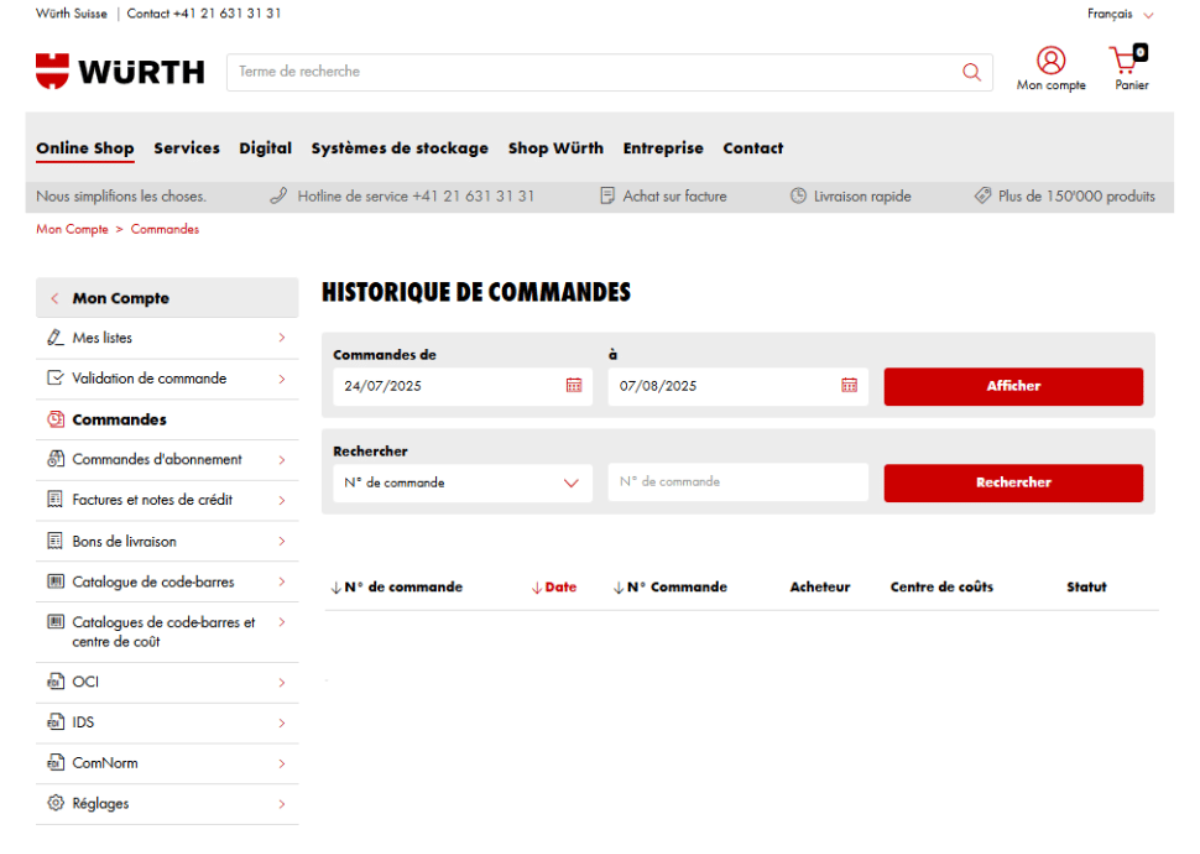Click Catalogues de code-barres et centre icon

(55, 622)
